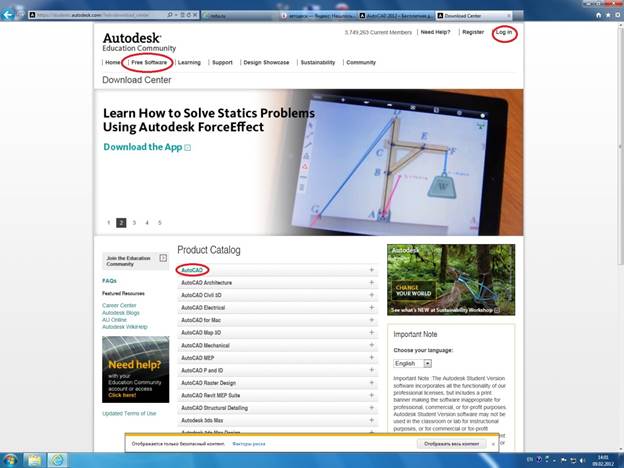The width and height of the screenshot is (624, 468).
Task: Click the Action Center flag tray icon
Action: click(x=563, y=460)
